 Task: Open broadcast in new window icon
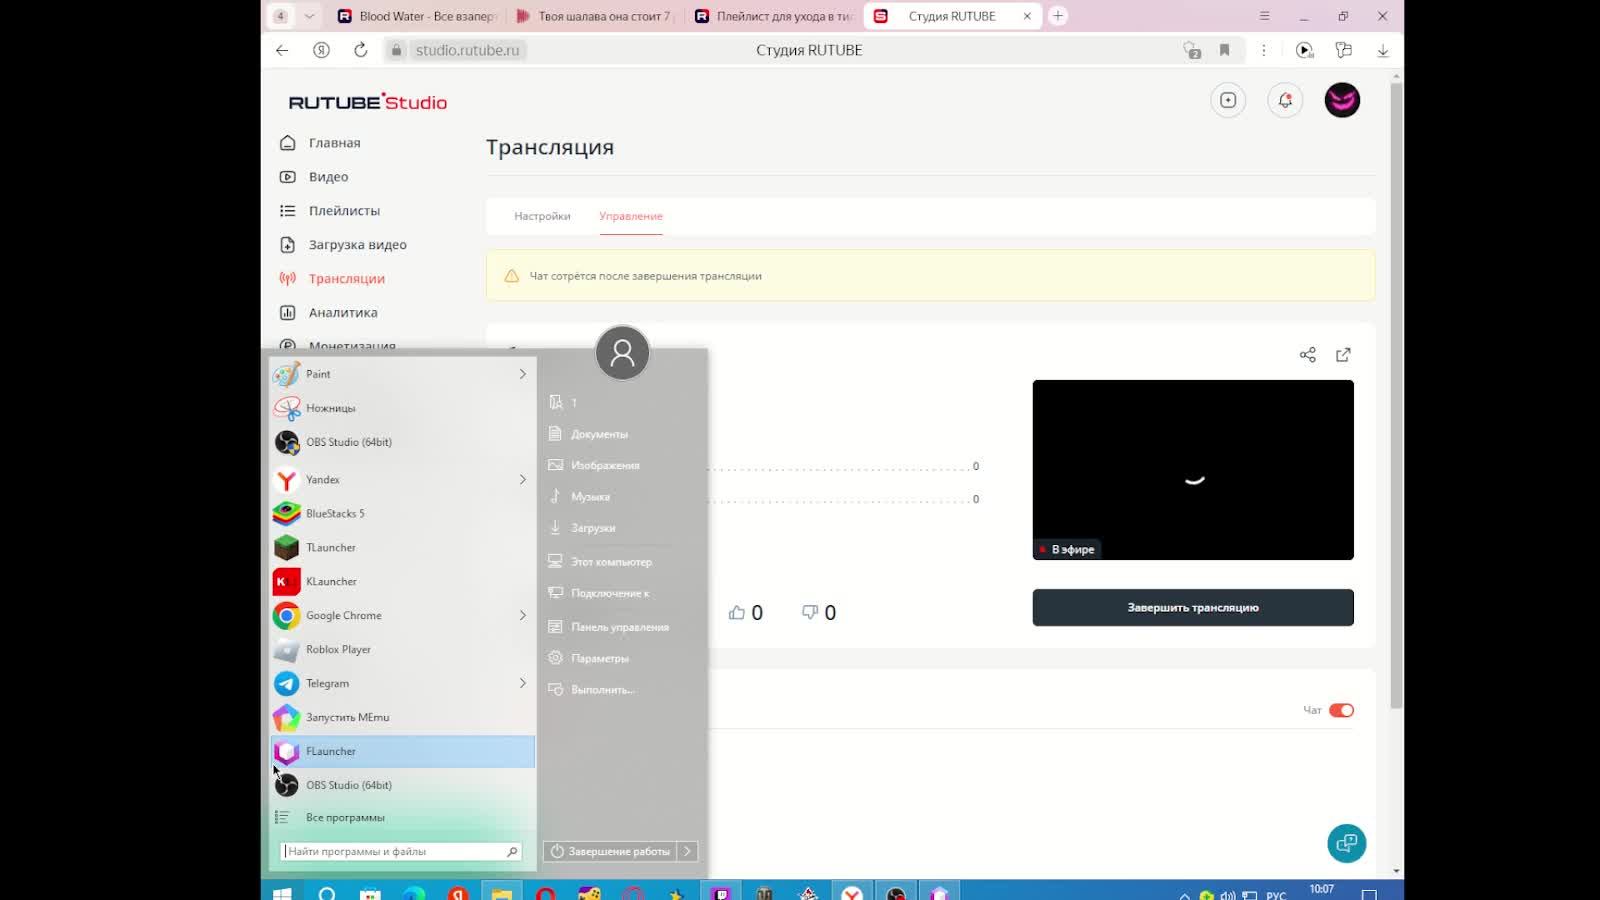[1343, 355]
